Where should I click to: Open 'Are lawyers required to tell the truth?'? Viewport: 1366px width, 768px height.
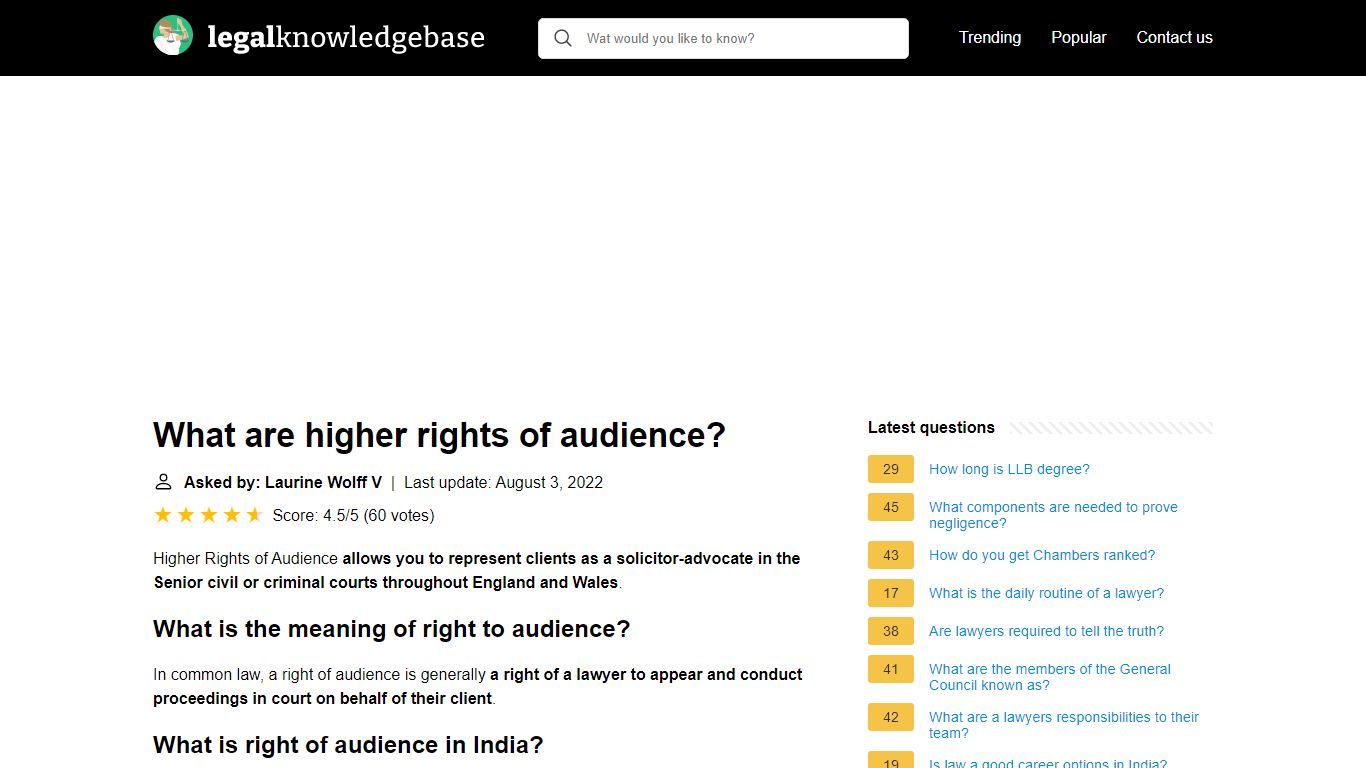1046,631
